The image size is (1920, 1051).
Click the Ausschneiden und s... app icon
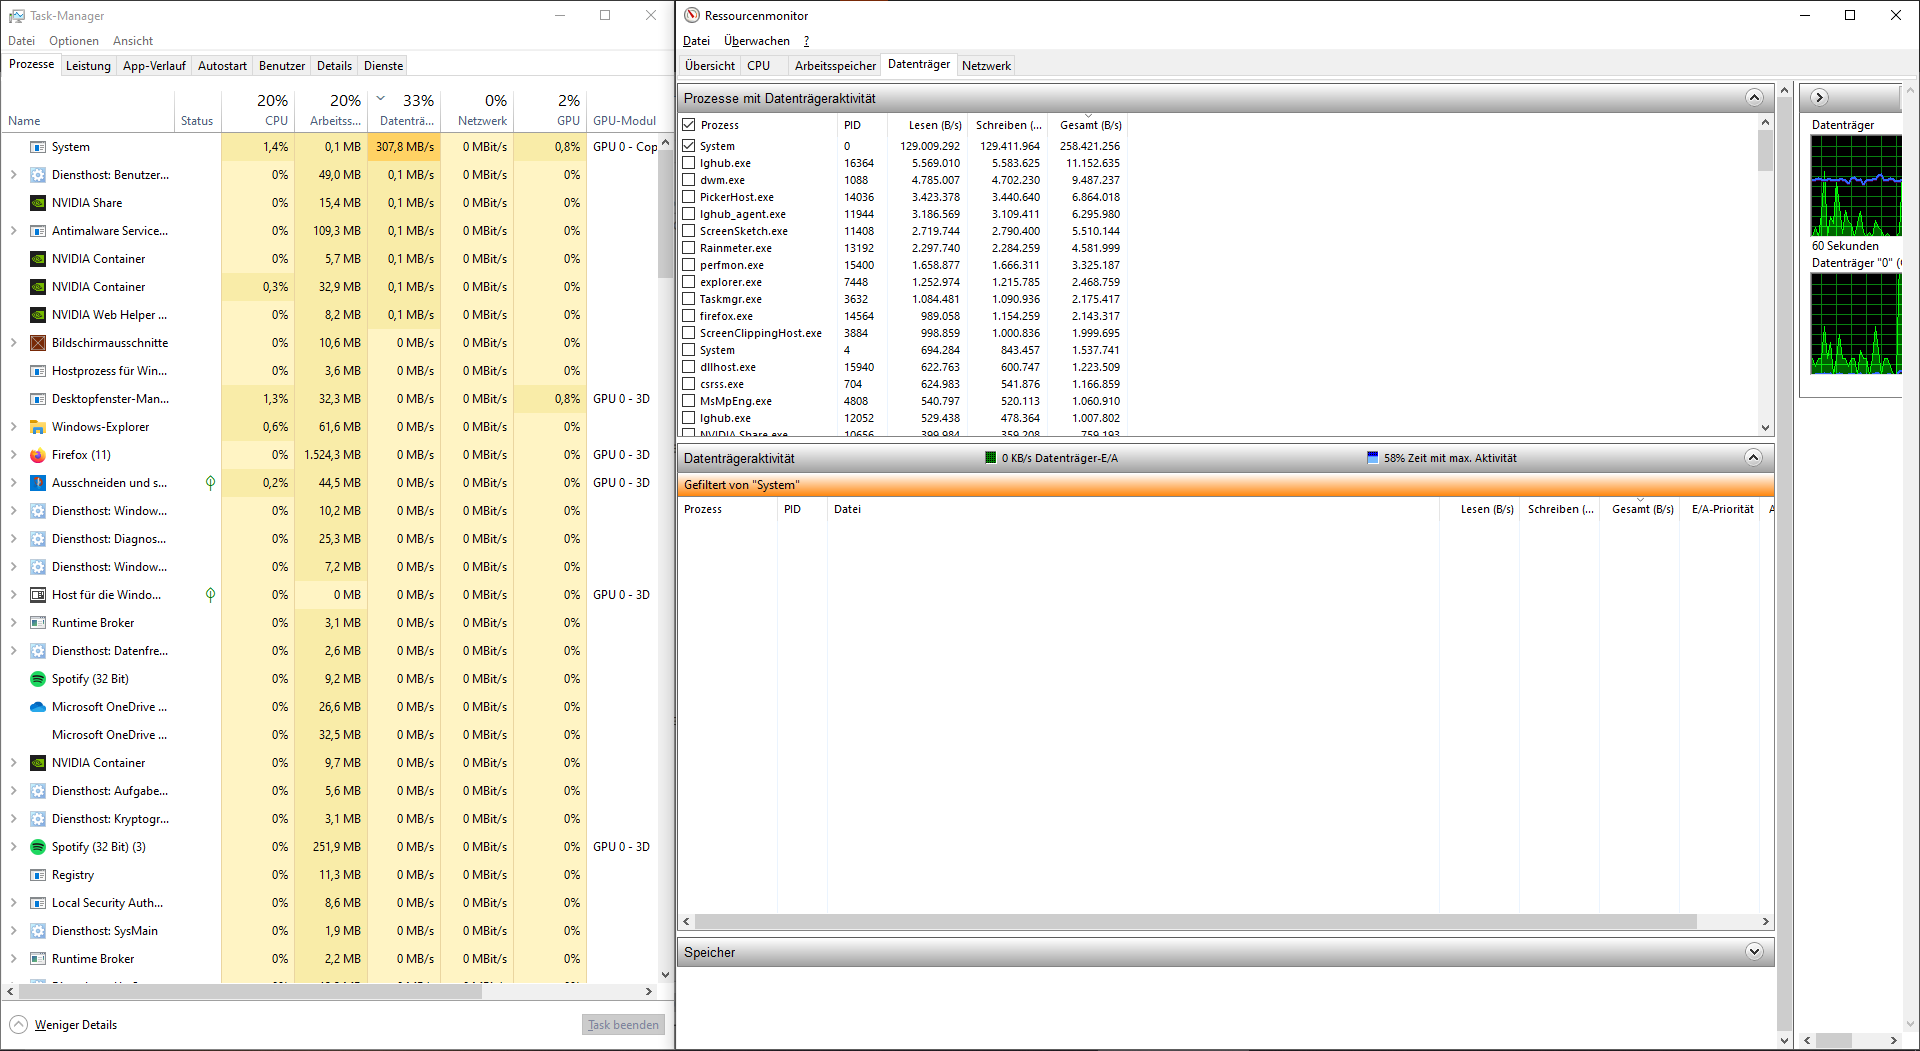[x=38, y=483]
